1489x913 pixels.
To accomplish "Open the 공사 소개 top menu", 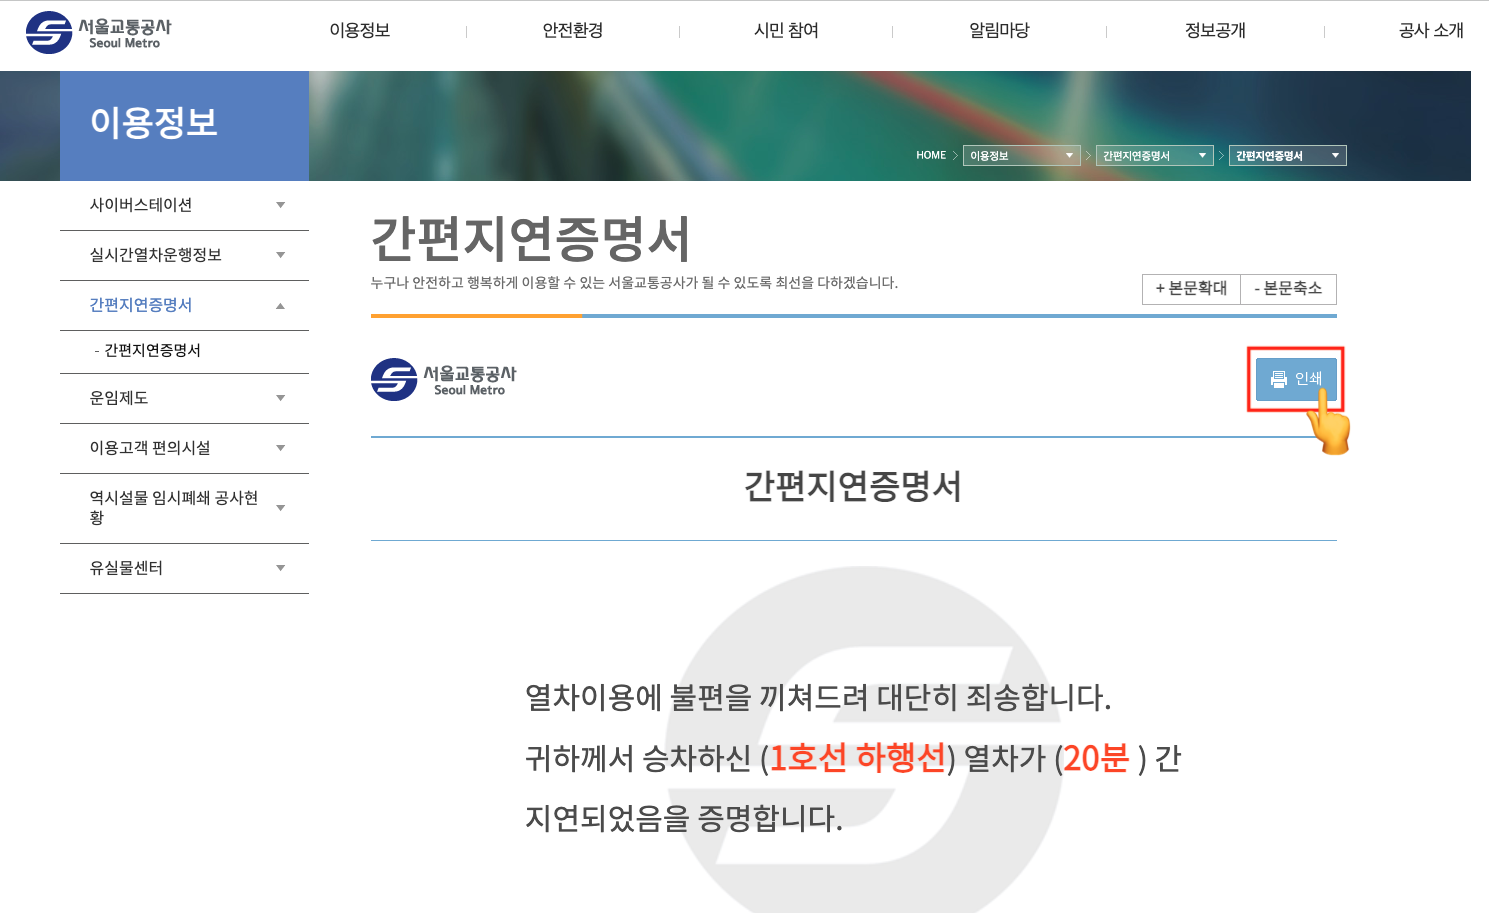I will pos(1431,31).
